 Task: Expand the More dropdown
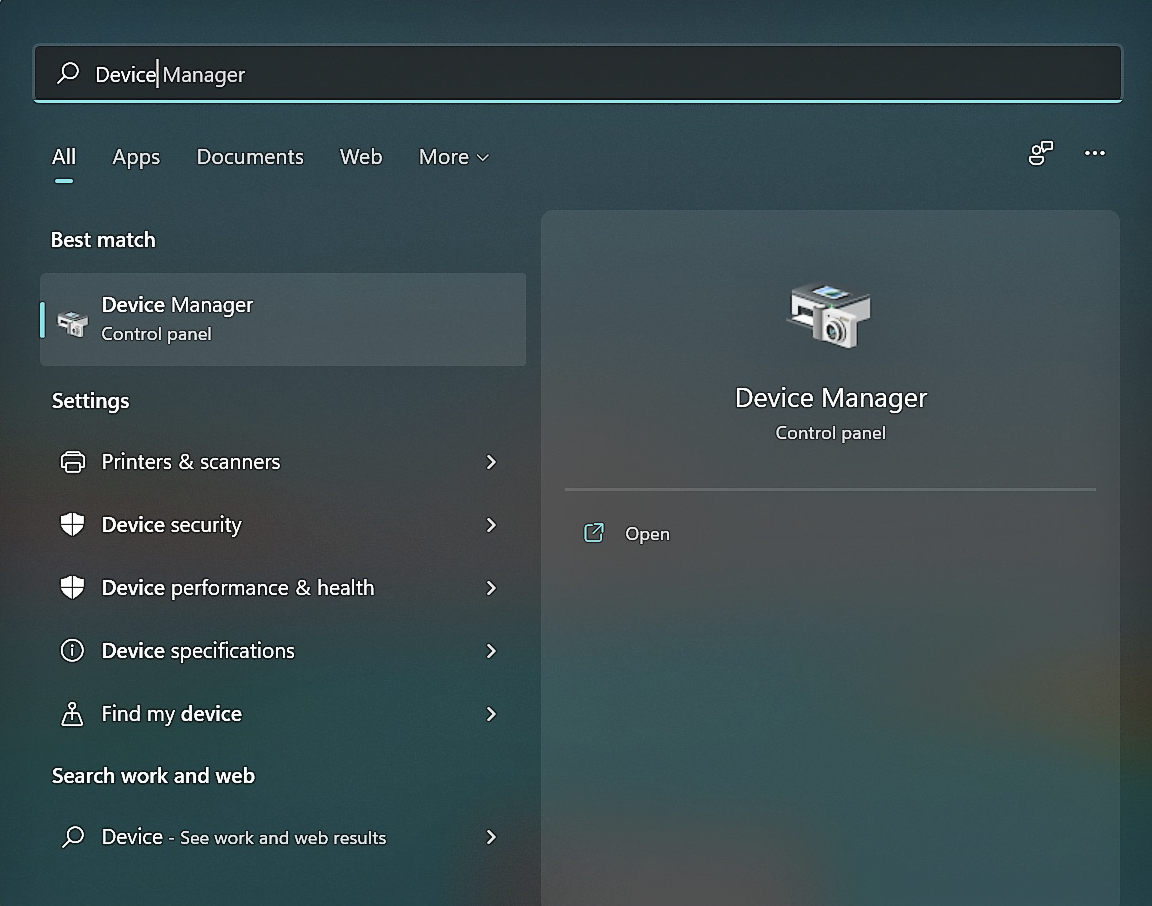(453, 157)
